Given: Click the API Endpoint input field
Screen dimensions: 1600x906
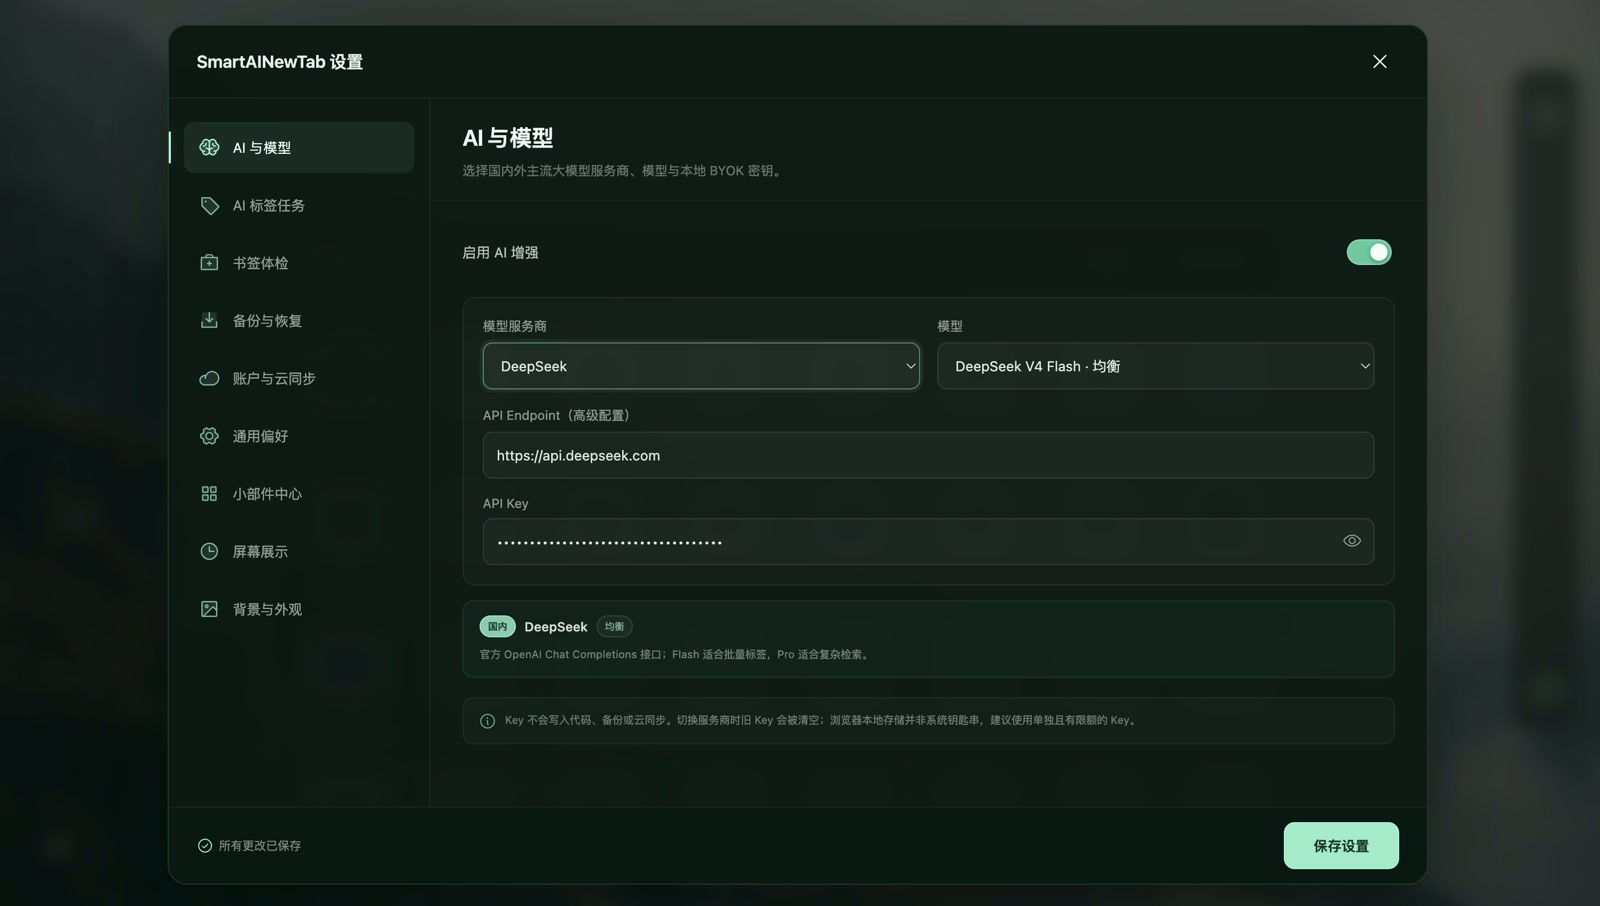Looking at the screenshot, I should coord(928,455).
